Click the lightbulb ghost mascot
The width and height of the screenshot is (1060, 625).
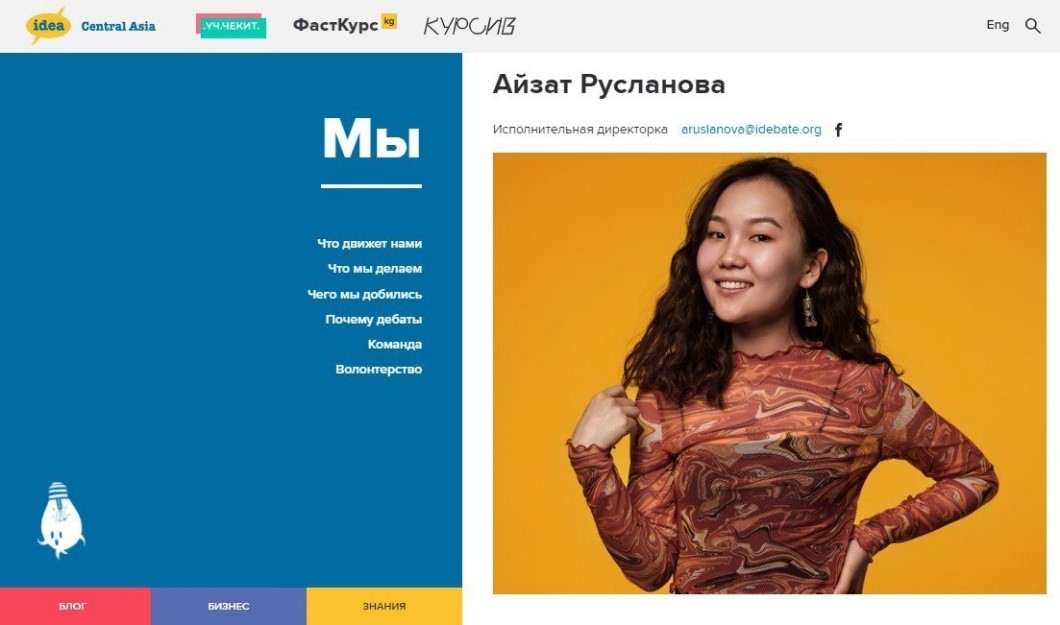(x=61, y=520)
